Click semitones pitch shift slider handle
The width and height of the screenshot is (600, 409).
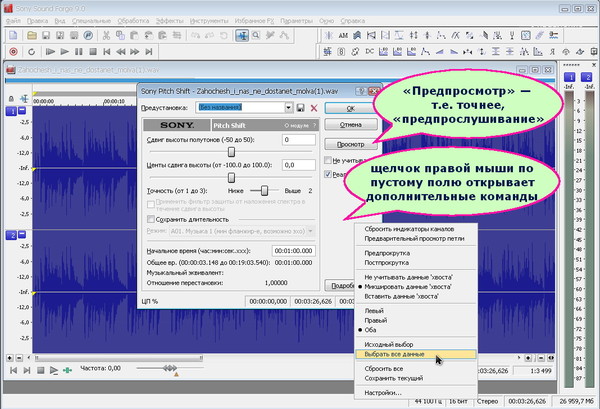(231, 152)
